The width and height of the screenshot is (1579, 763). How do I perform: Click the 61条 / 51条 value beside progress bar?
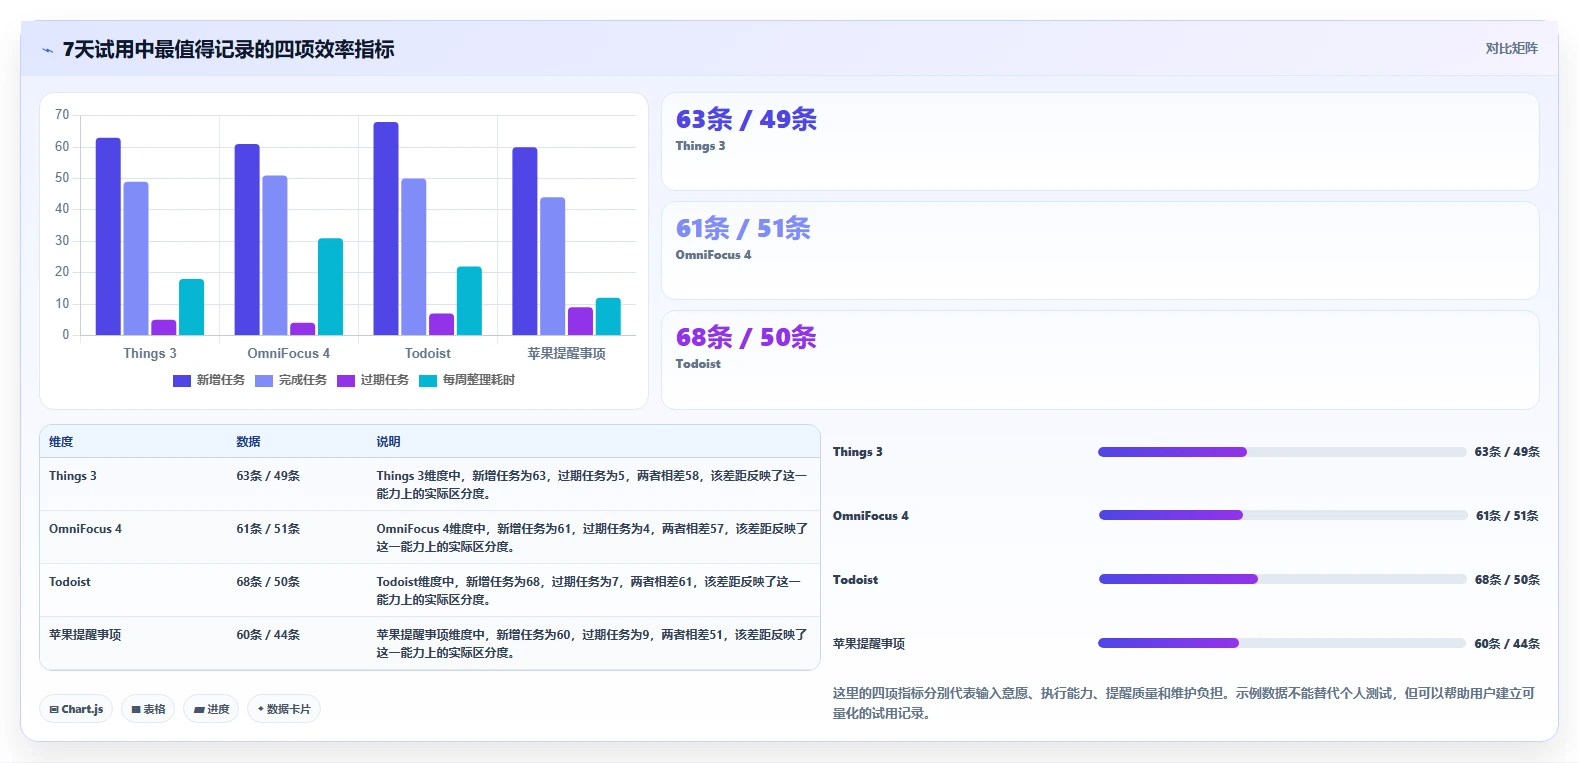pyautogui.click(x=1507, y=516)
